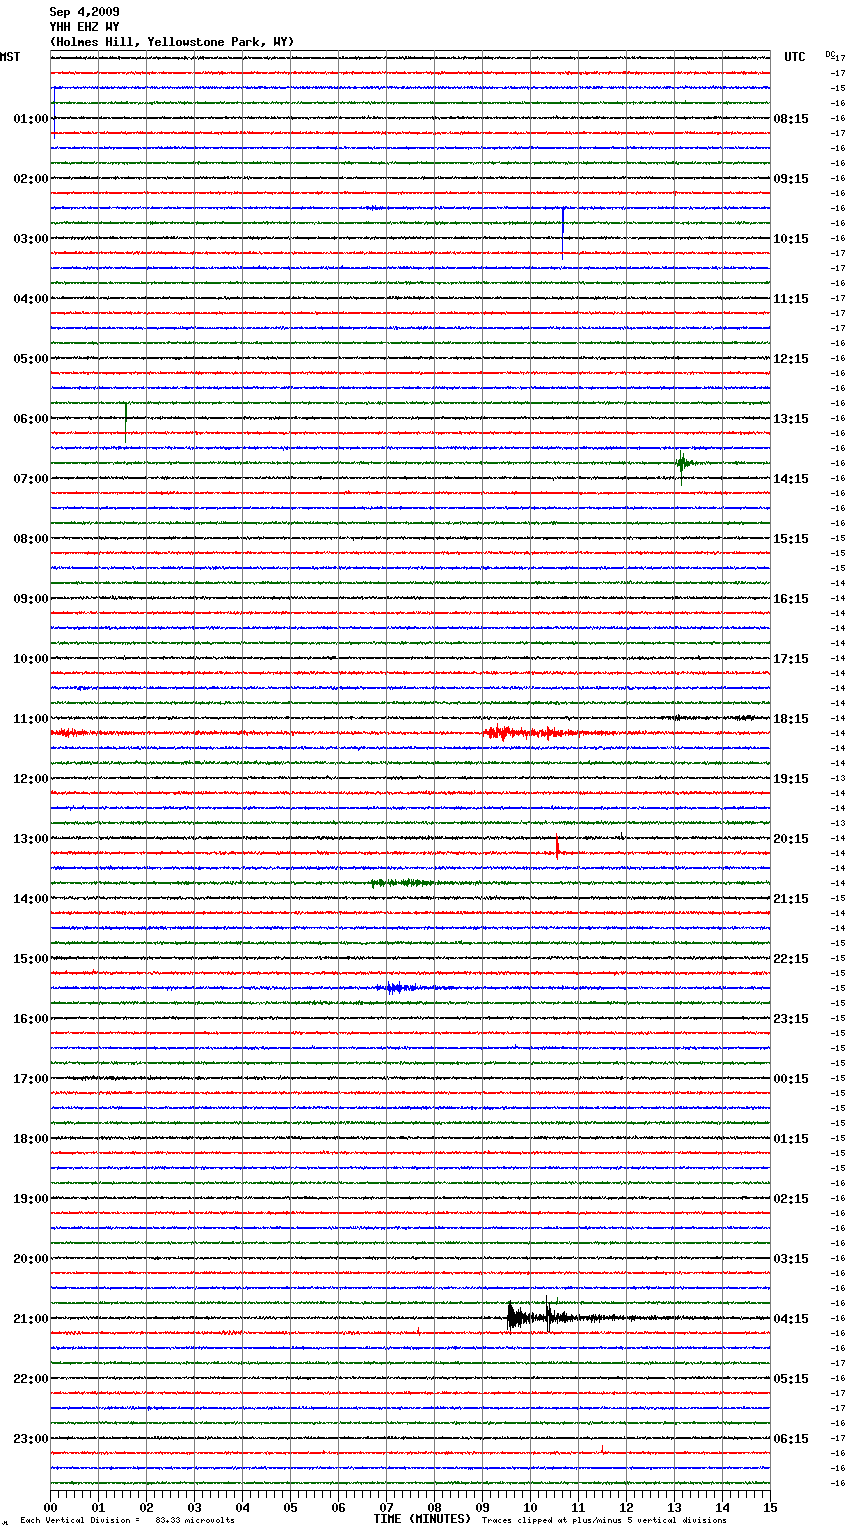Image resolution: width=850 pixels, height=1534 pixels.
Task: Click the '13' minute tick label
Action: coord(674,1507)
